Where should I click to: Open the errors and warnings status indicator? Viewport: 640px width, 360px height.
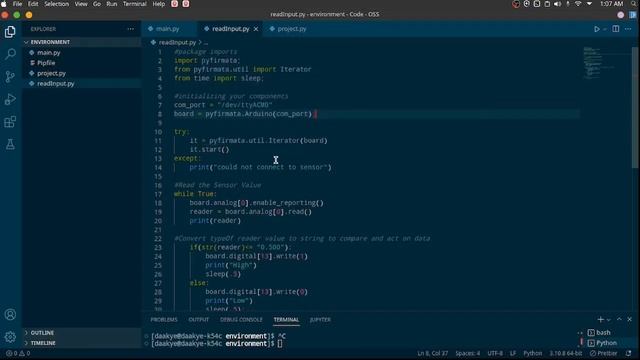(x=18, y=353)
